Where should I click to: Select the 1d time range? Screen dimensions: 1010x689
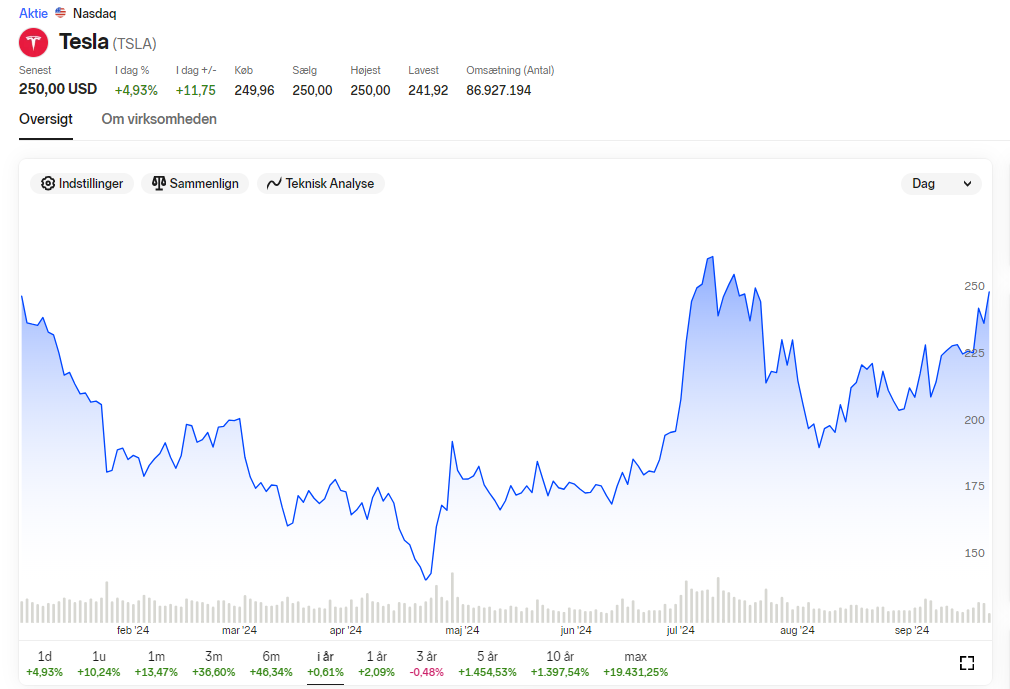(44, 664)
